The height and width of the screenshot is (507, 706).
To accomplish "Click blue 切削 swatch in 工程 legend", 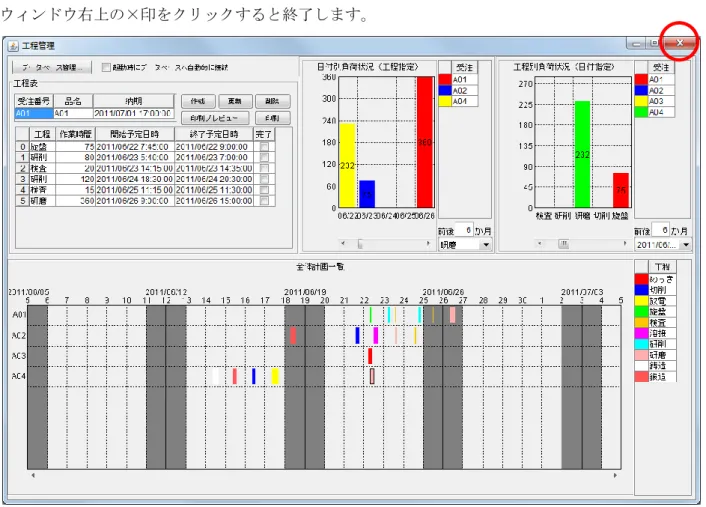I will point(642,290).
